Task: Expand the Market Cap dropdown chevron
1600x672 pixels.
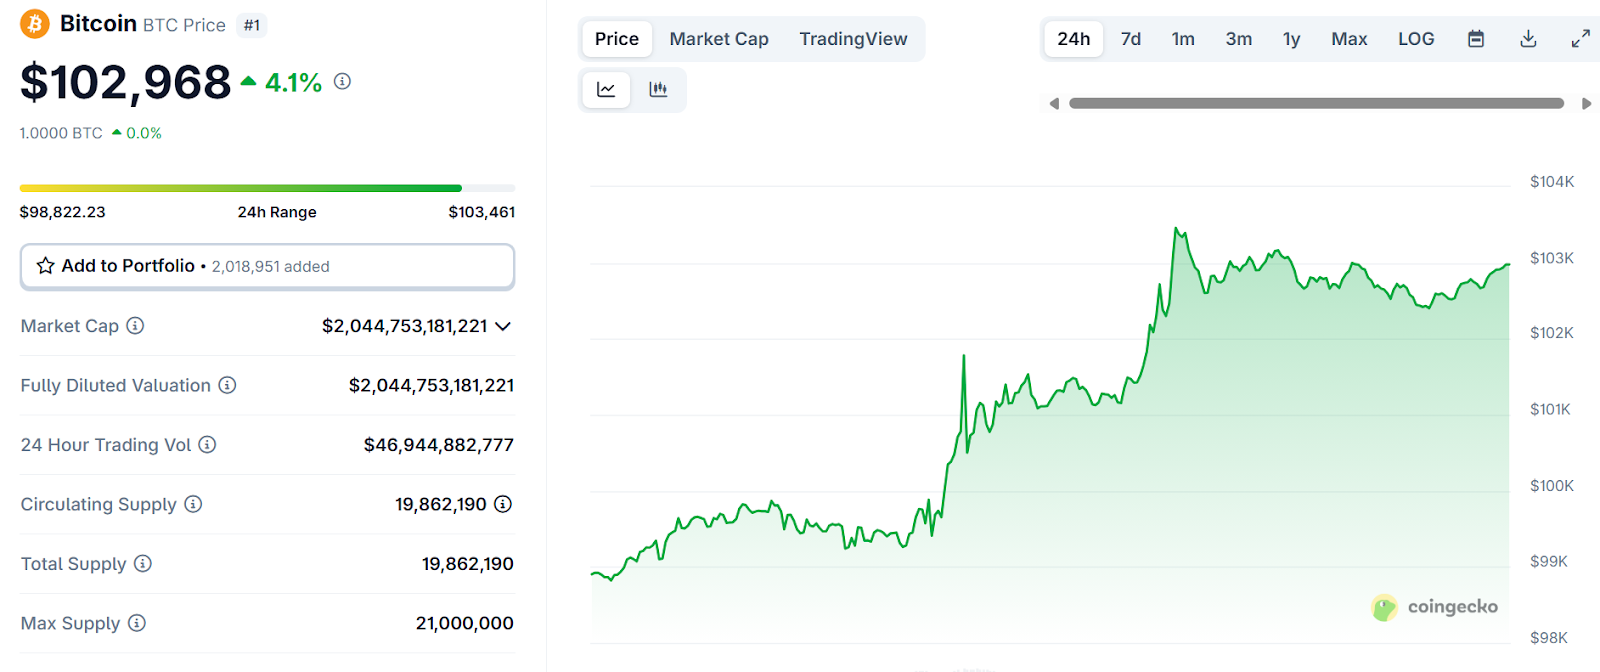Action: (x=503, y=326)
